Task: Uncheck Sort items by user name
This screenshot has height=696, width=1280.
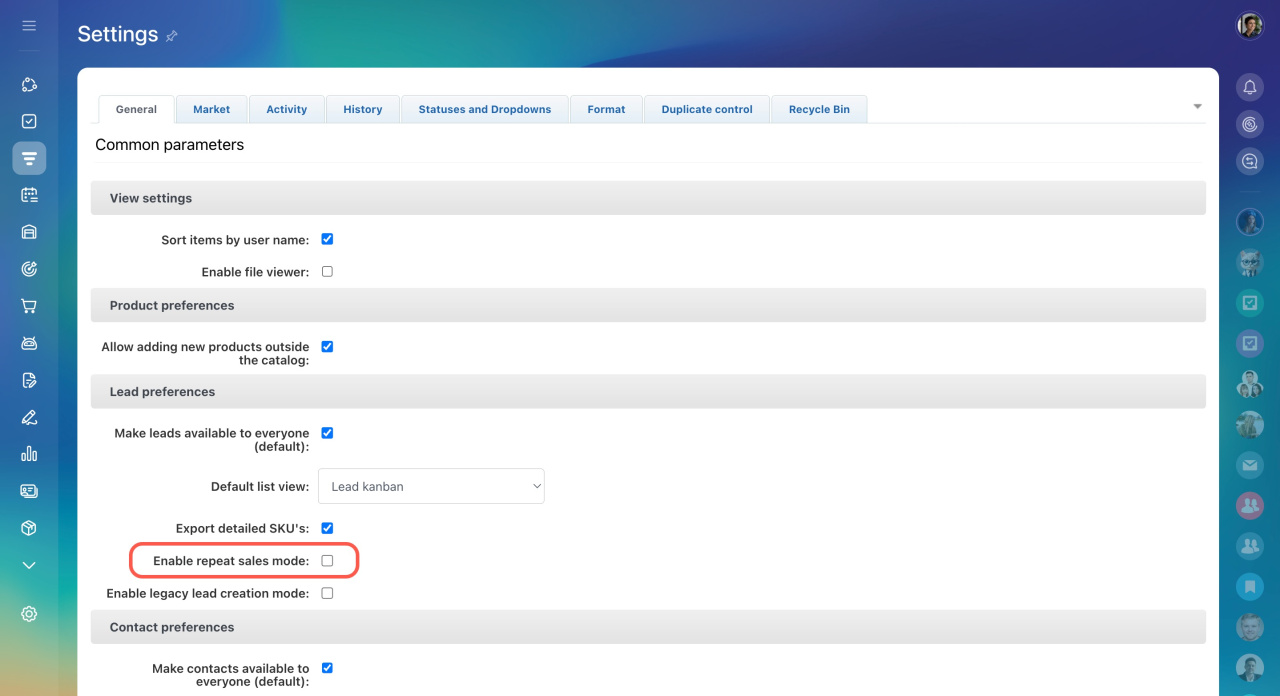Action: point(327,239)
